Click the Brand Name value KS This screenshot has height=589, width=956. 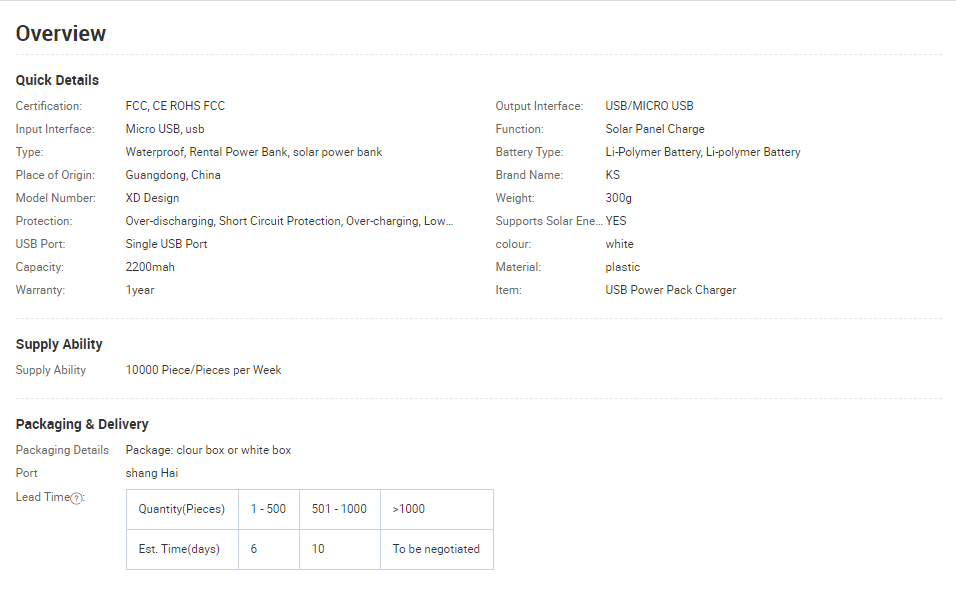tap(612, 175)
